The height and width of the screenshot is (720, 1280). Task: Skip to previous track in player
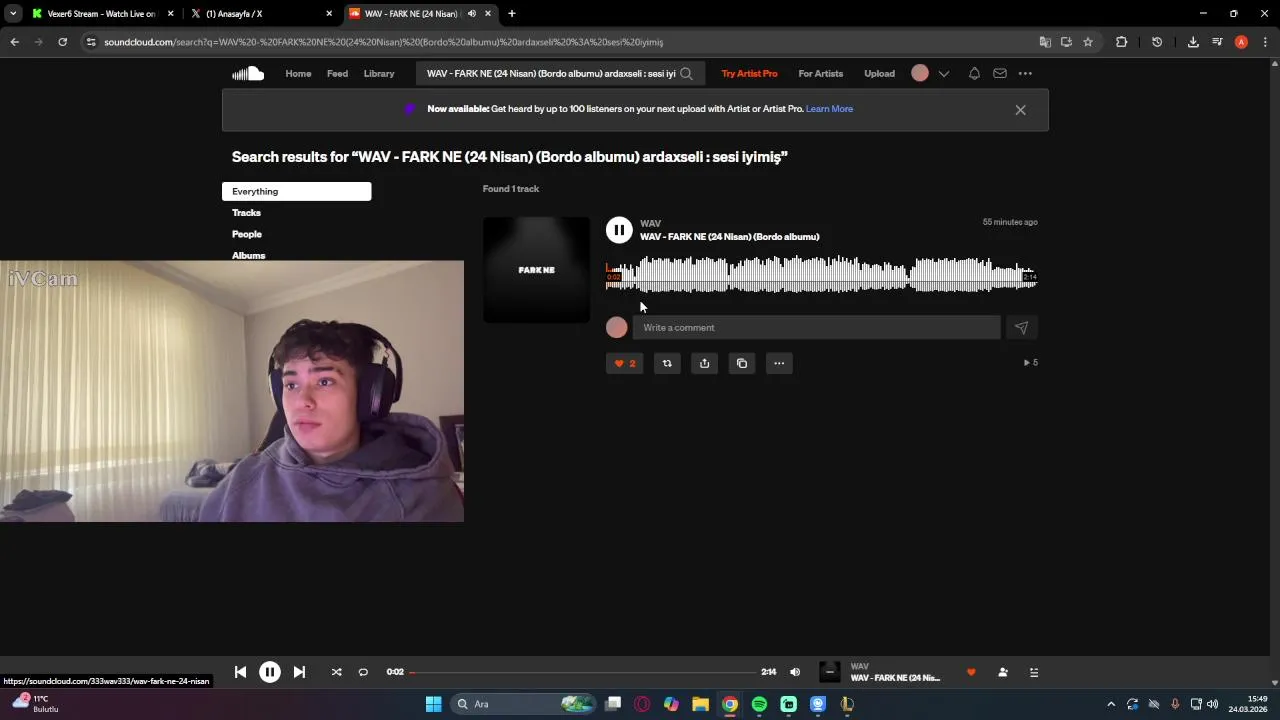coord(240,672)
